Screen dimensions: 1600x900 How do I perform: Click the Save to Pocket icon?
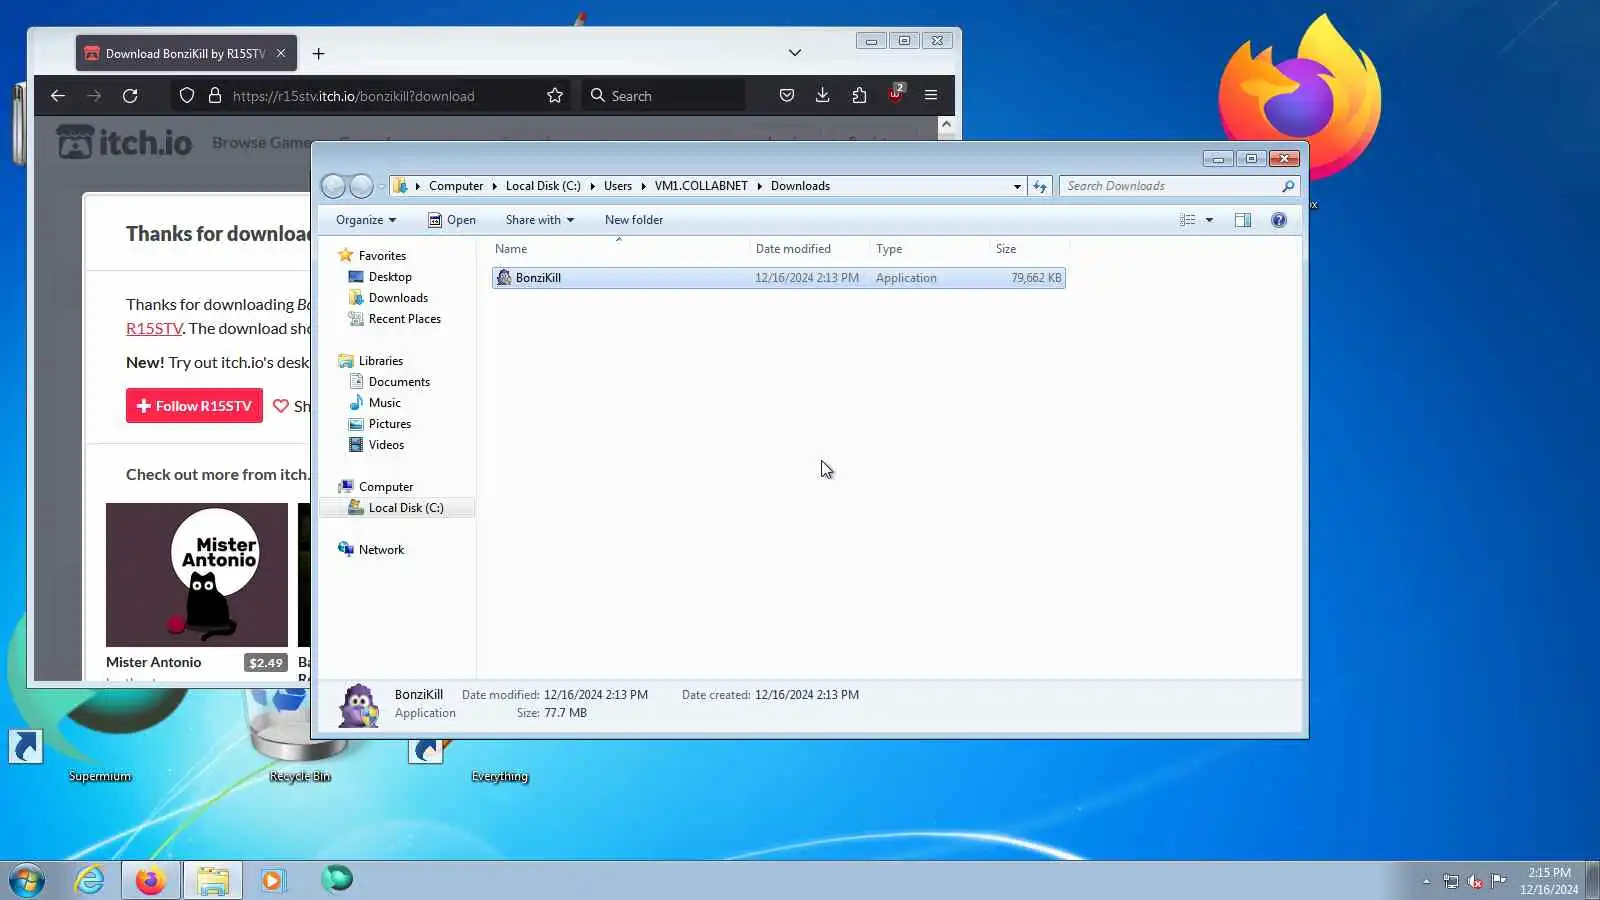pos(787,95)
